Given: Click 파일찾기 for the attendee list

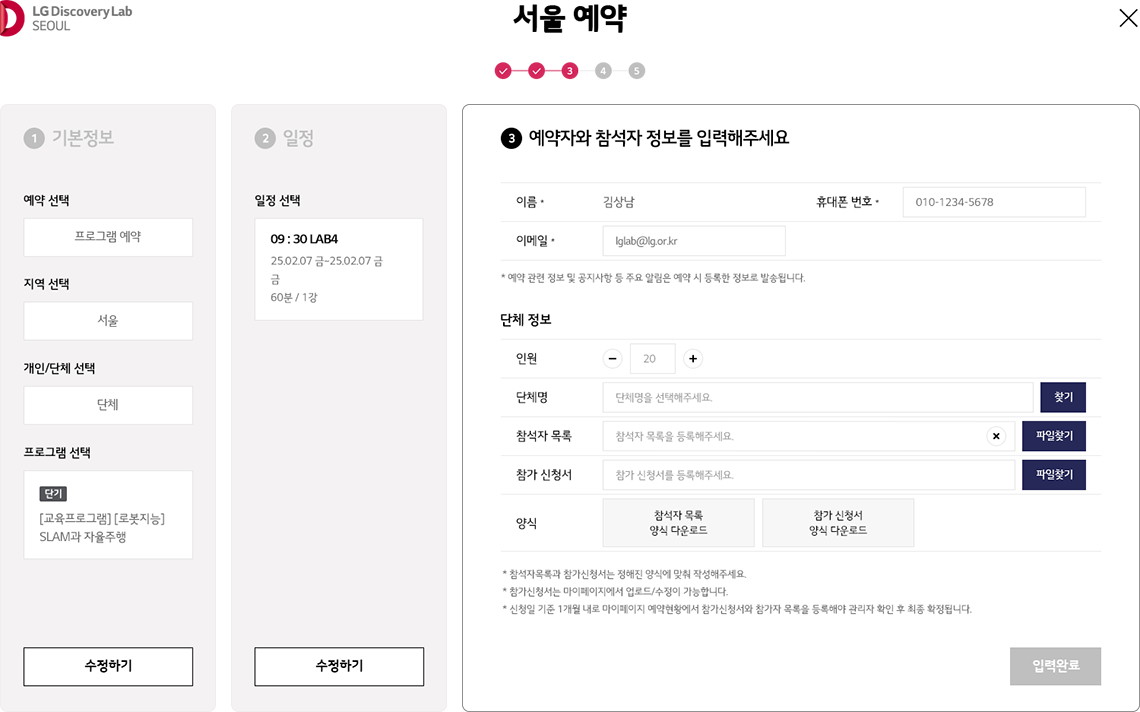Looking at the screenshot, I should [x=1054, y=436].
